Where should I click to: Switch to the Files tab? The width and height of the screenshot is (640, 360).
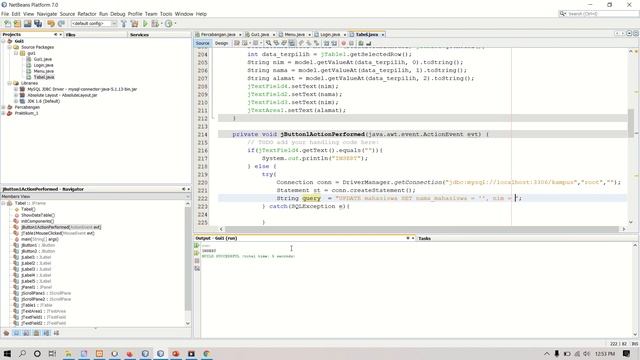pos(71,35)
